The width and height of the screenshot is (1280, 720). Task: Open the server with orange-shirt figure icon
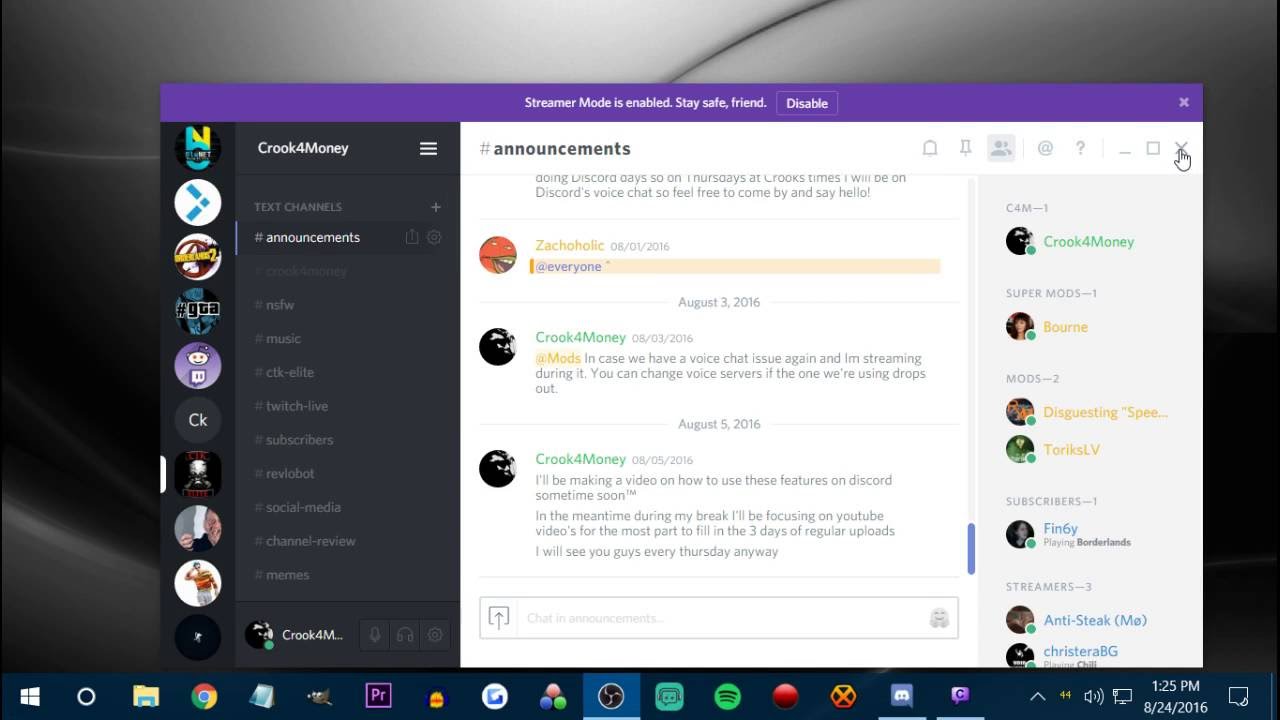[197, 582]
